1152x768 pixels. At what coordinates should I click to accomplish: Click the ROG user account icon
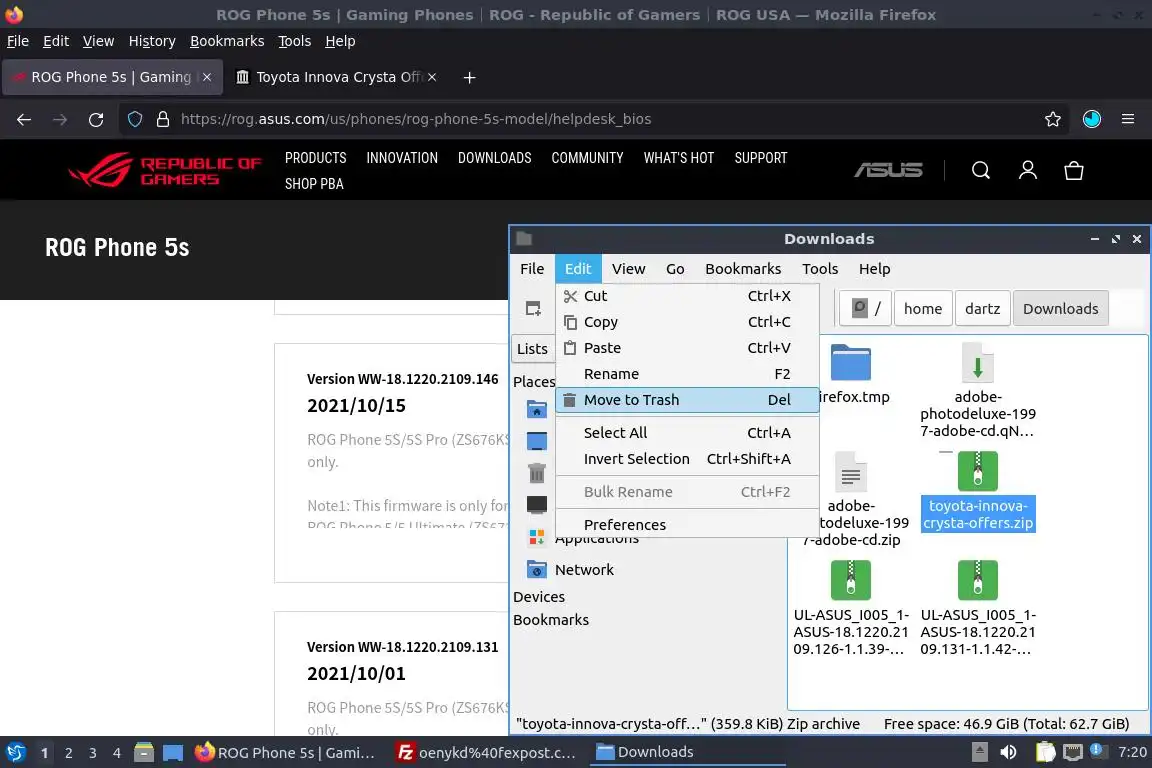click(x=1028, y=171)
